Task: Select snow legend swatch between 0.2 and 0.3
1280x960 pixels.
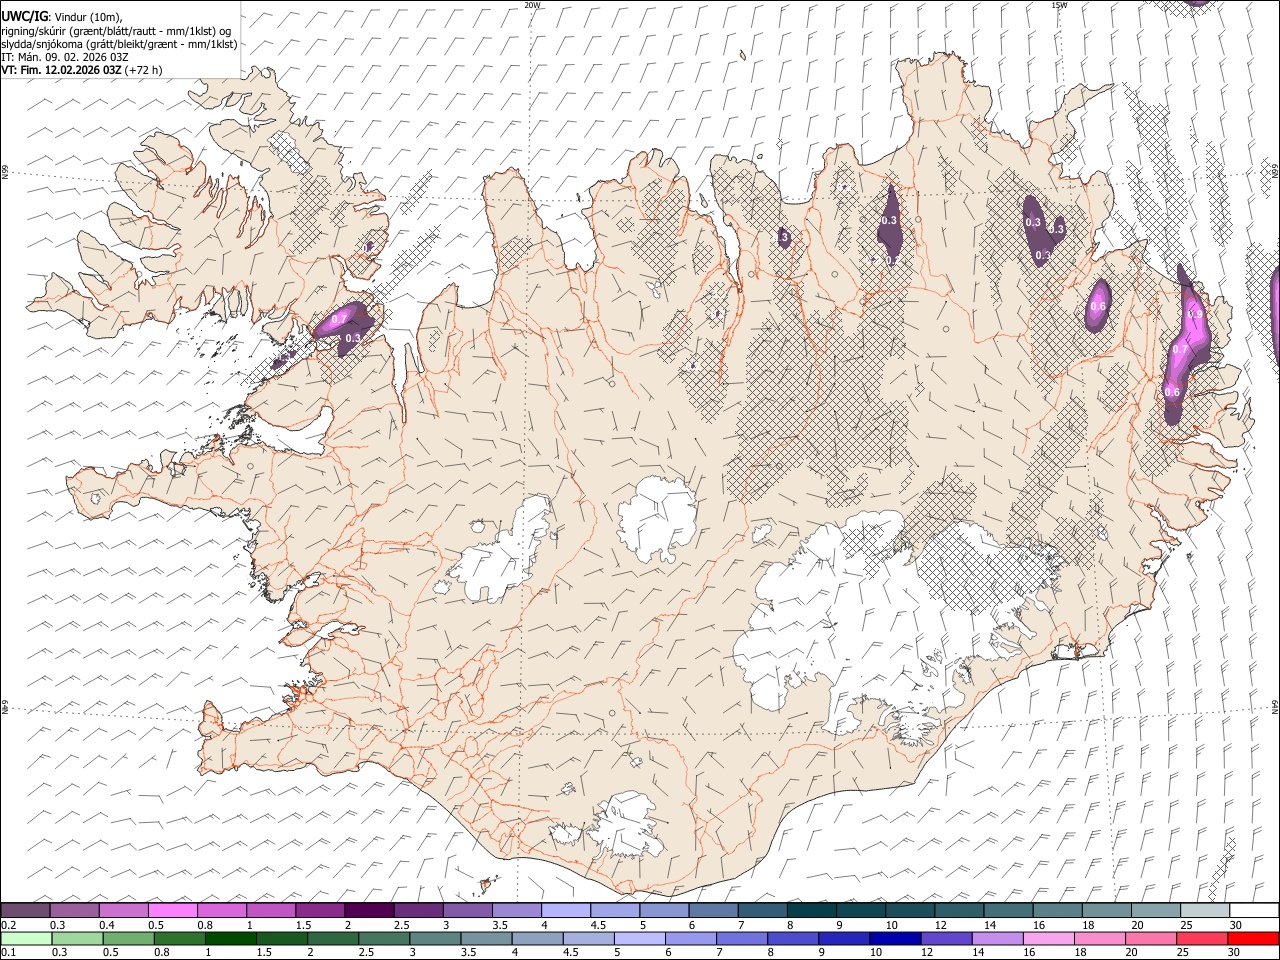Action: [25, 910]
